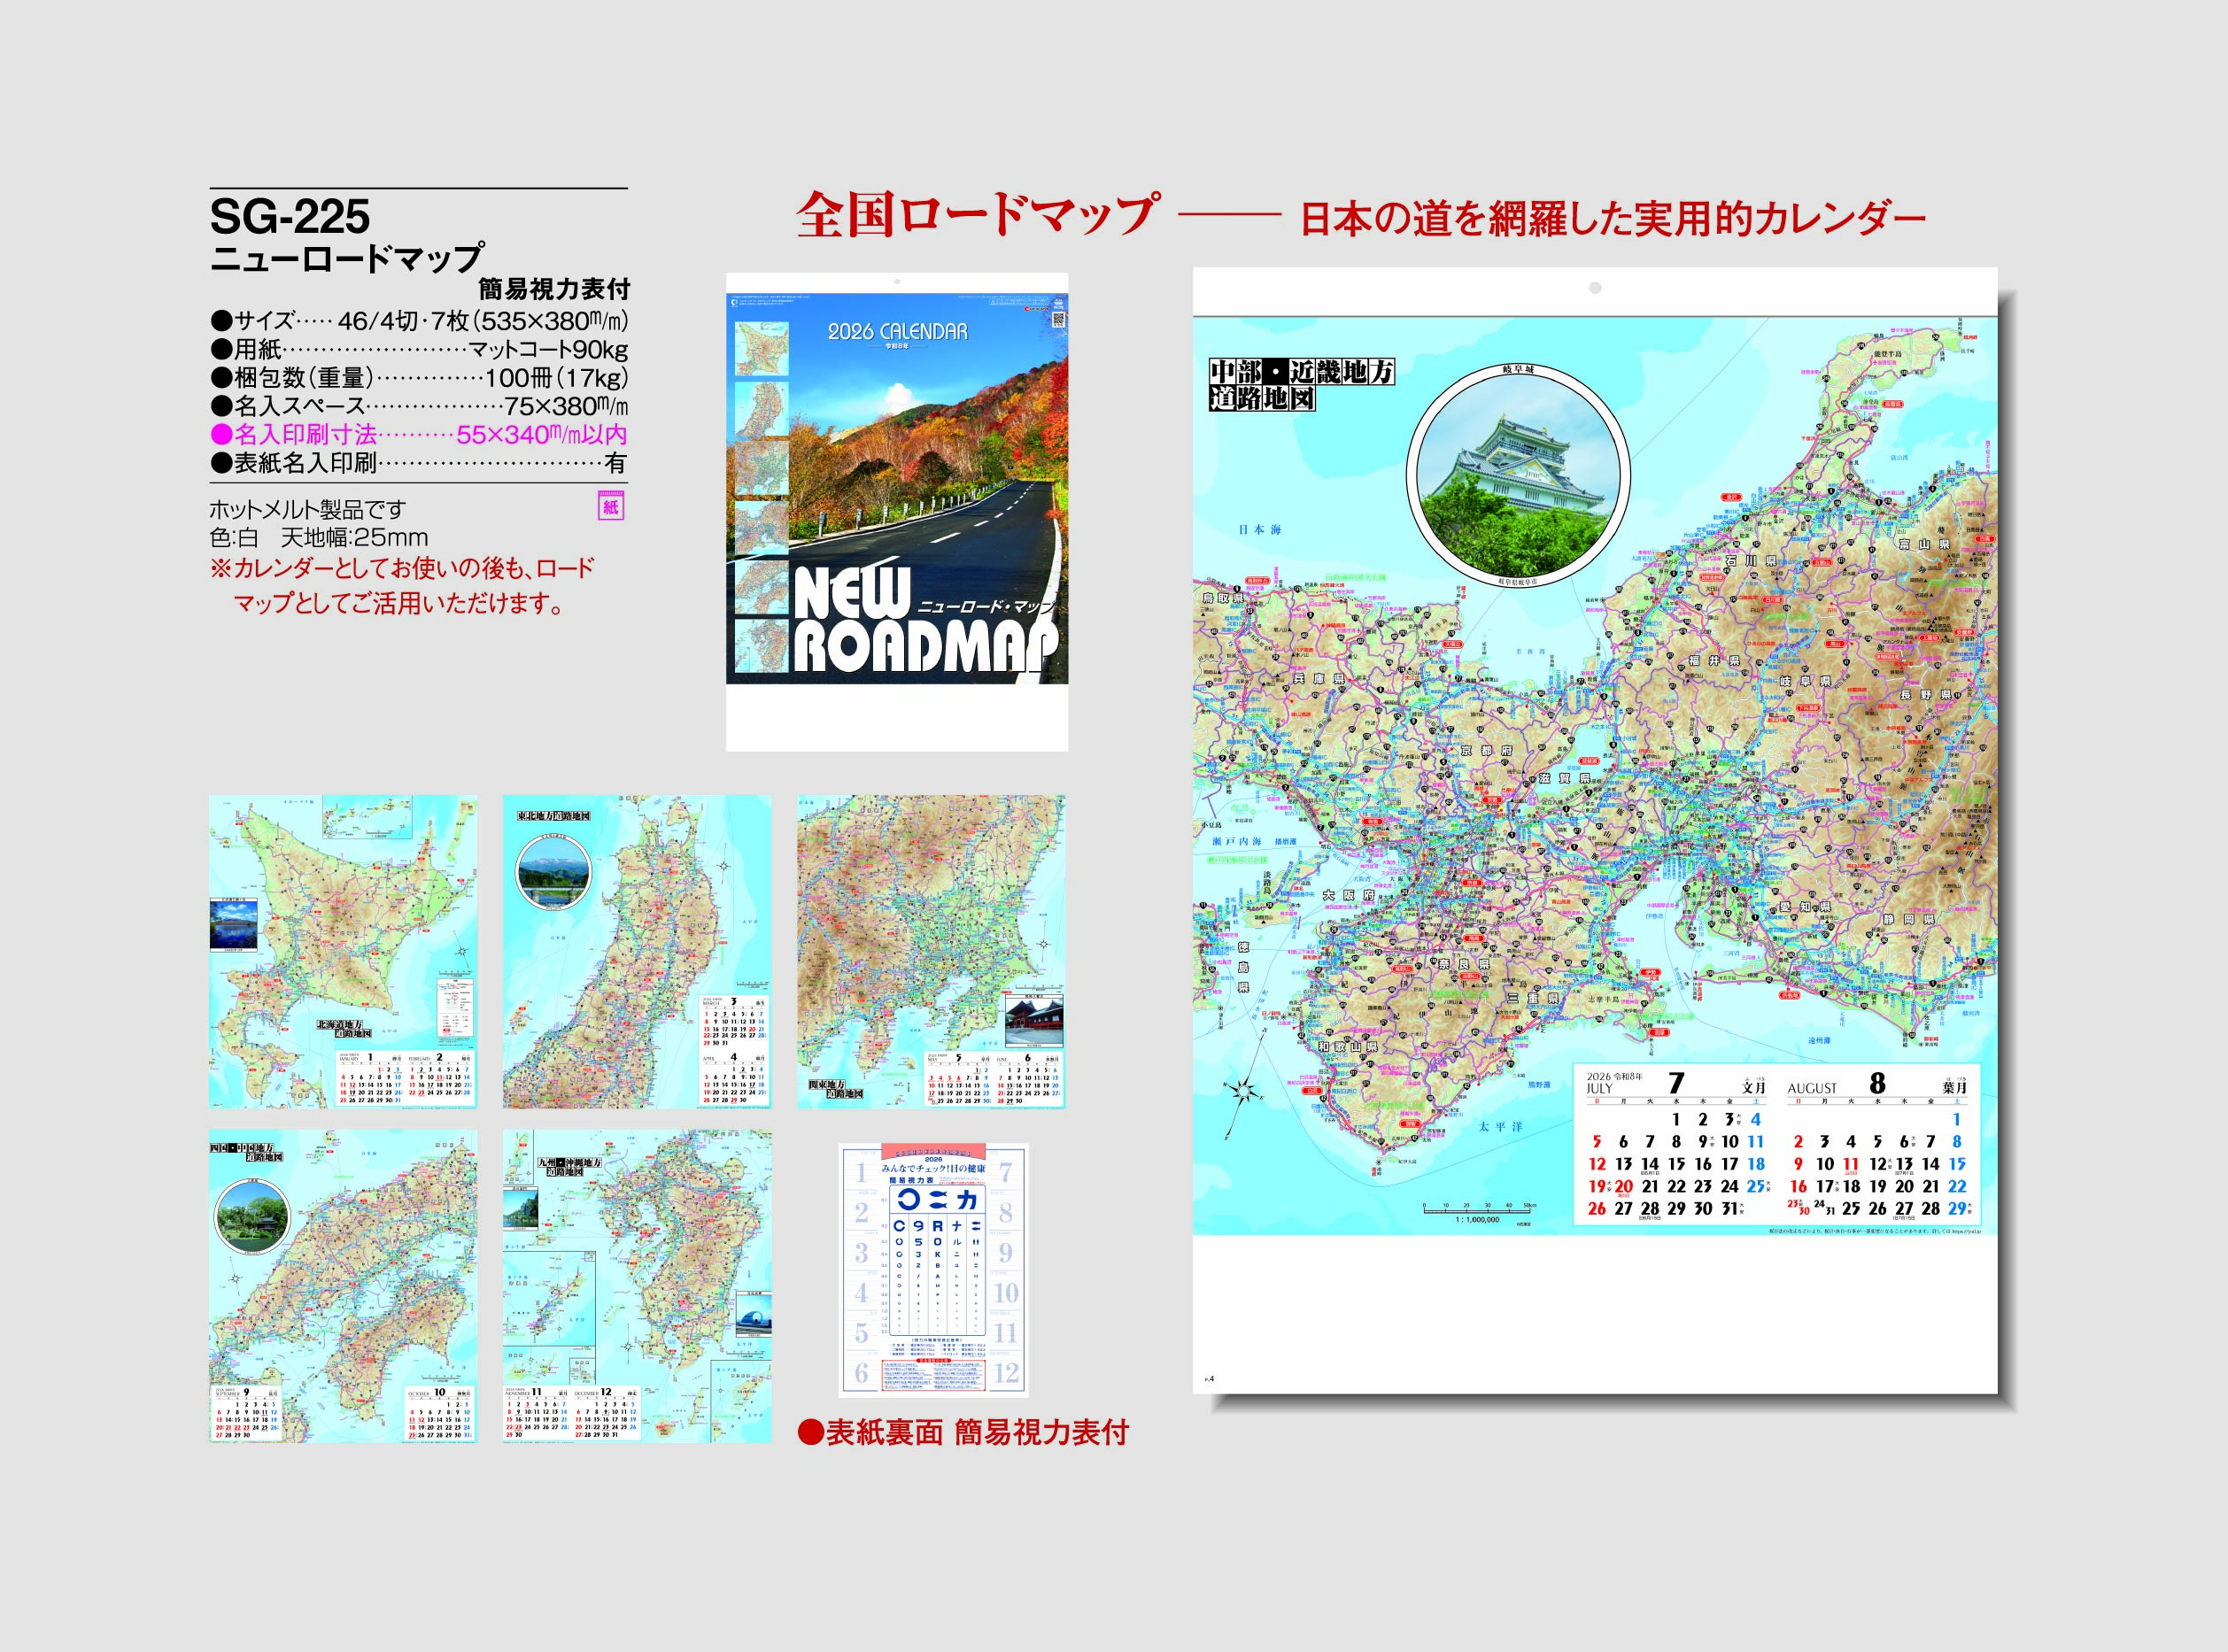Open the 北海道地方 map page thumbnail
Image resolution: width=2228 pixels, height=1652 pixels.
343,952
